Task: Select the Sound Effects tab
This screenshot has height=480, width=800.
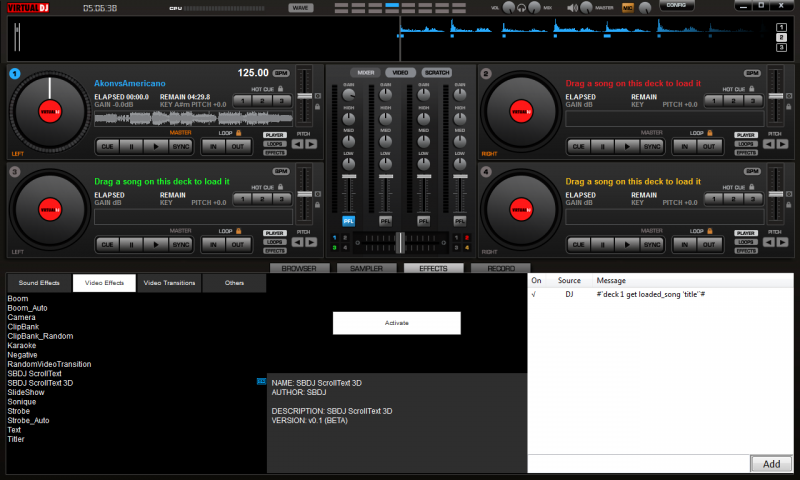Action: point(39,283)
